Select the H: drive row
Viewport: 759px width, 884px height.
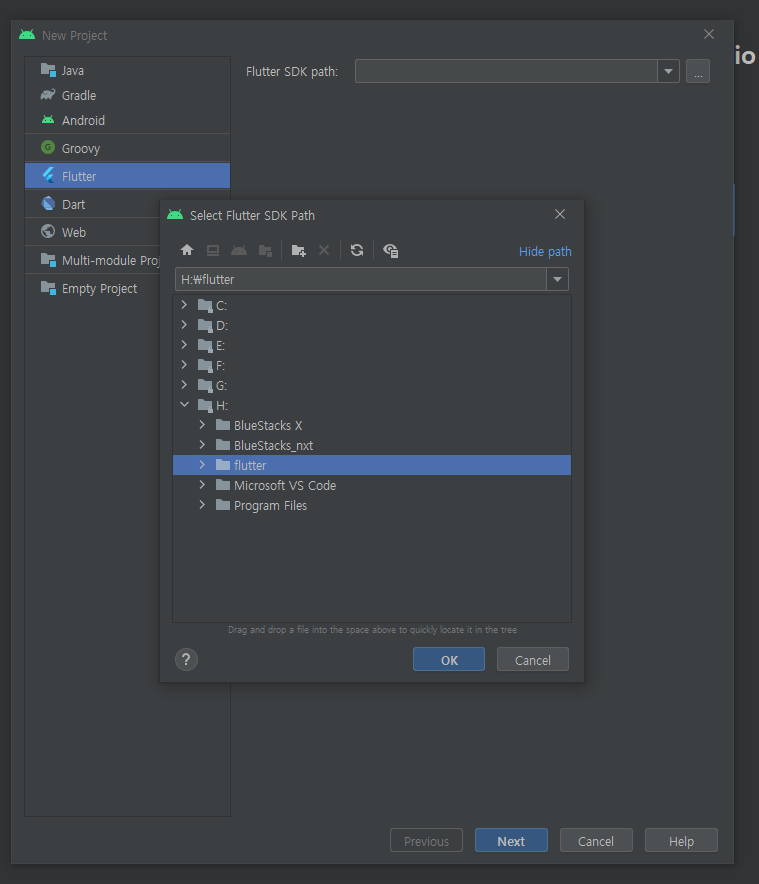point(372,405)
